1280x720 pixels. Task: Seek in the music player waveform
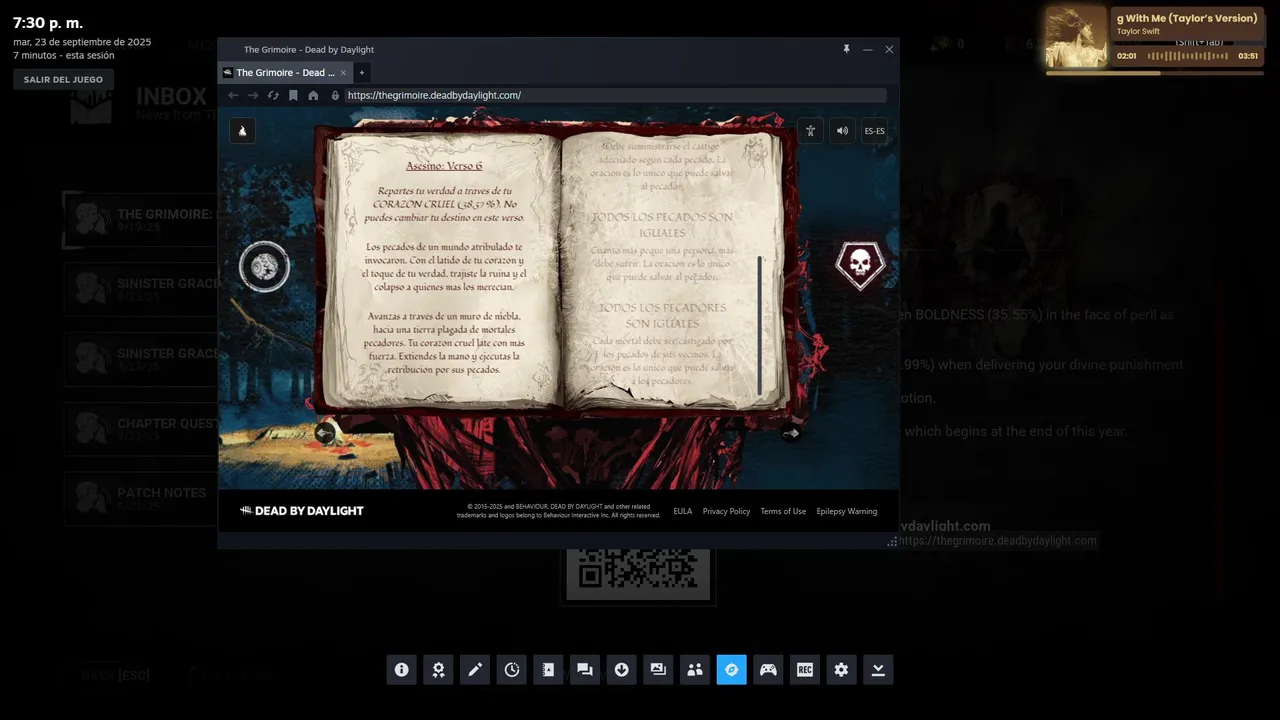[x=1187, y=56]
